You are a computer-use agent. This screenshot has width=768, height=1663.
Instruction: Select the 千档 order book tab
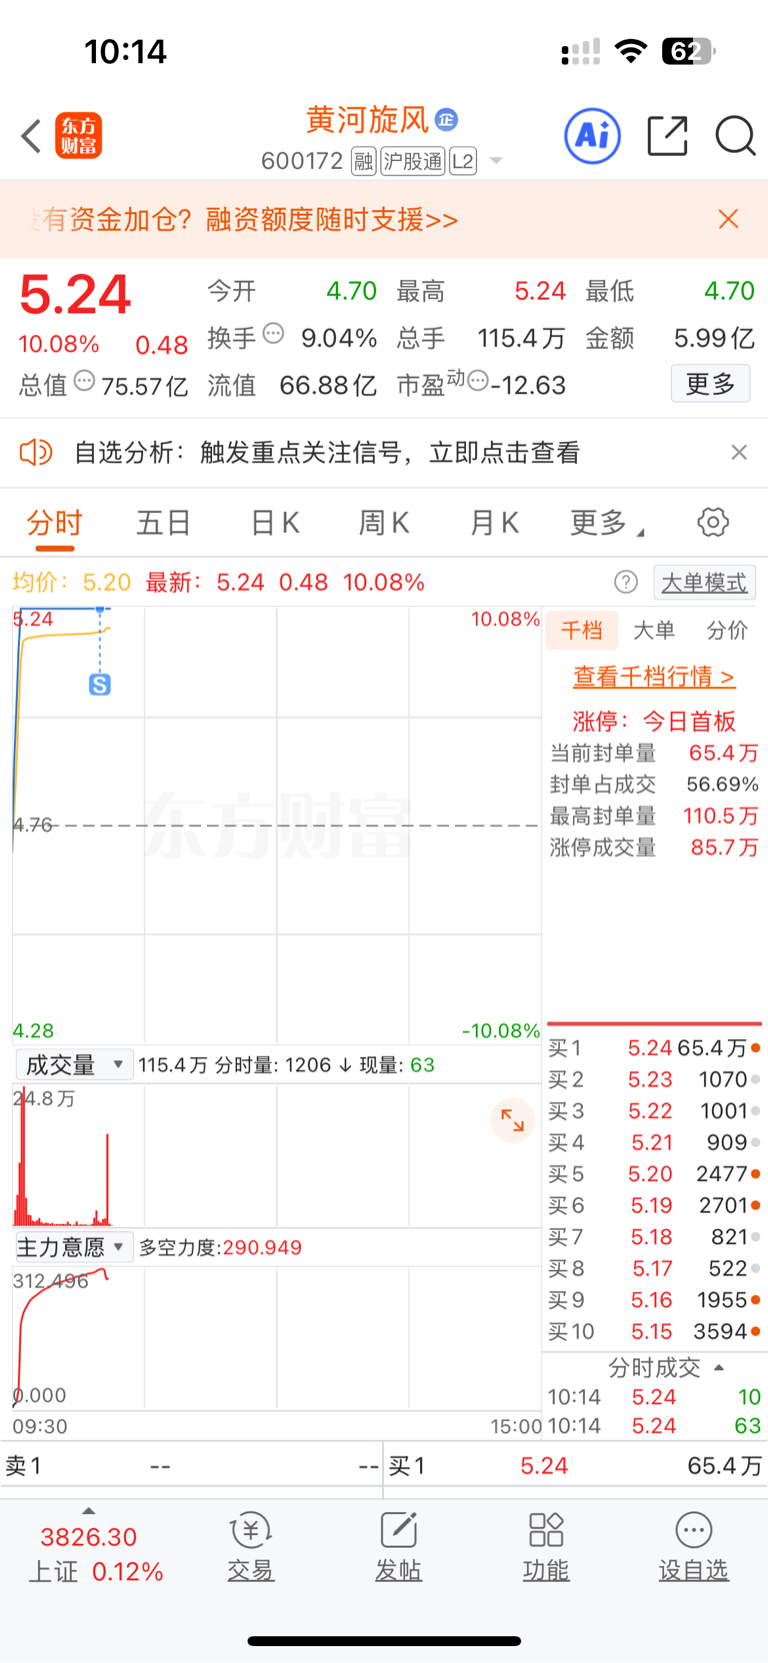tap(581, 630)
